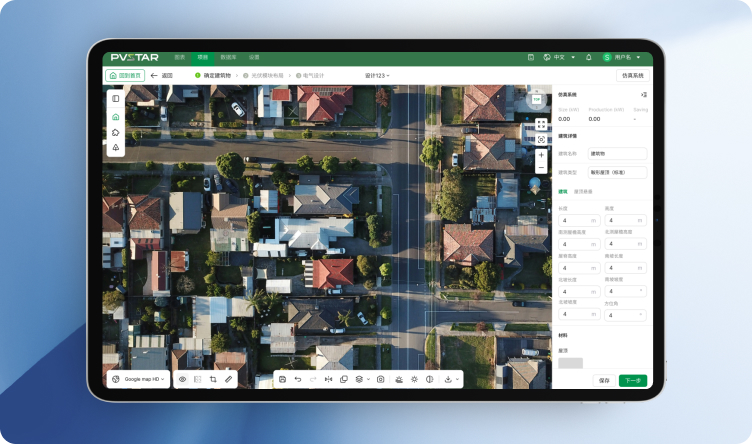Select the ruler measure tool
This screenshot has height=444, width=752.
(228, 380)
